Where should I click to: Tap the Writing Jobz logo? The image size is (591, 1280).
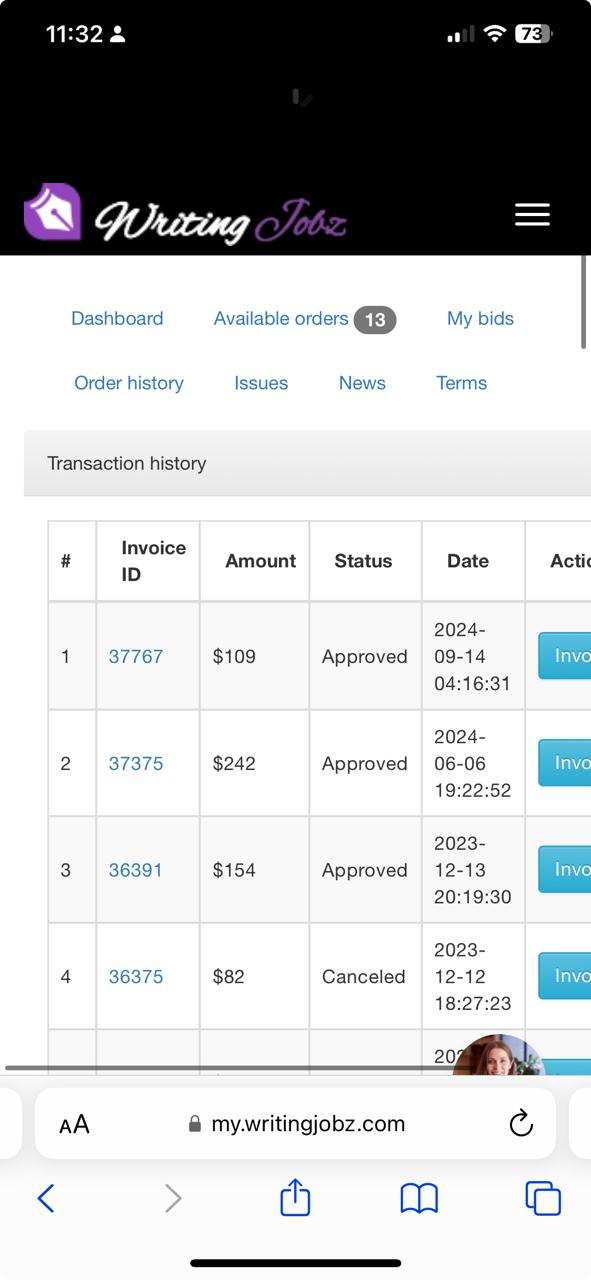186,213
